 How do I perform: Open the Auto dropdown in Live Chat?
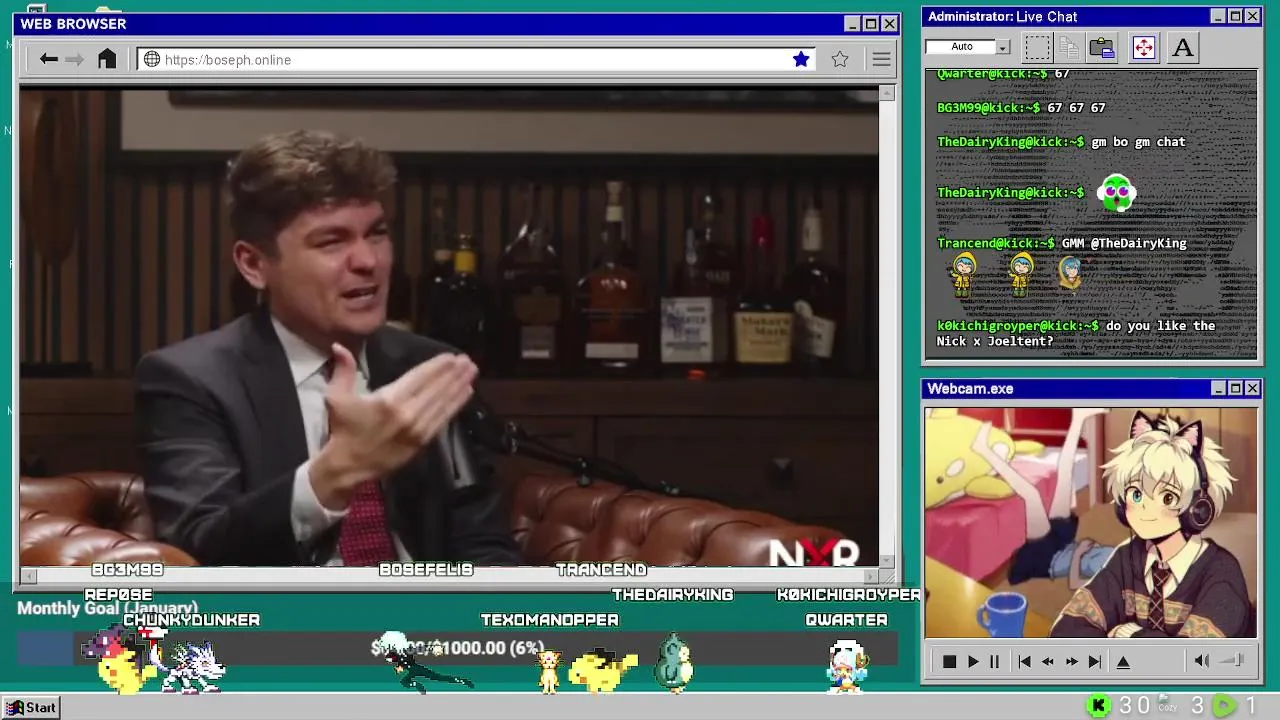coord(1003,47)
